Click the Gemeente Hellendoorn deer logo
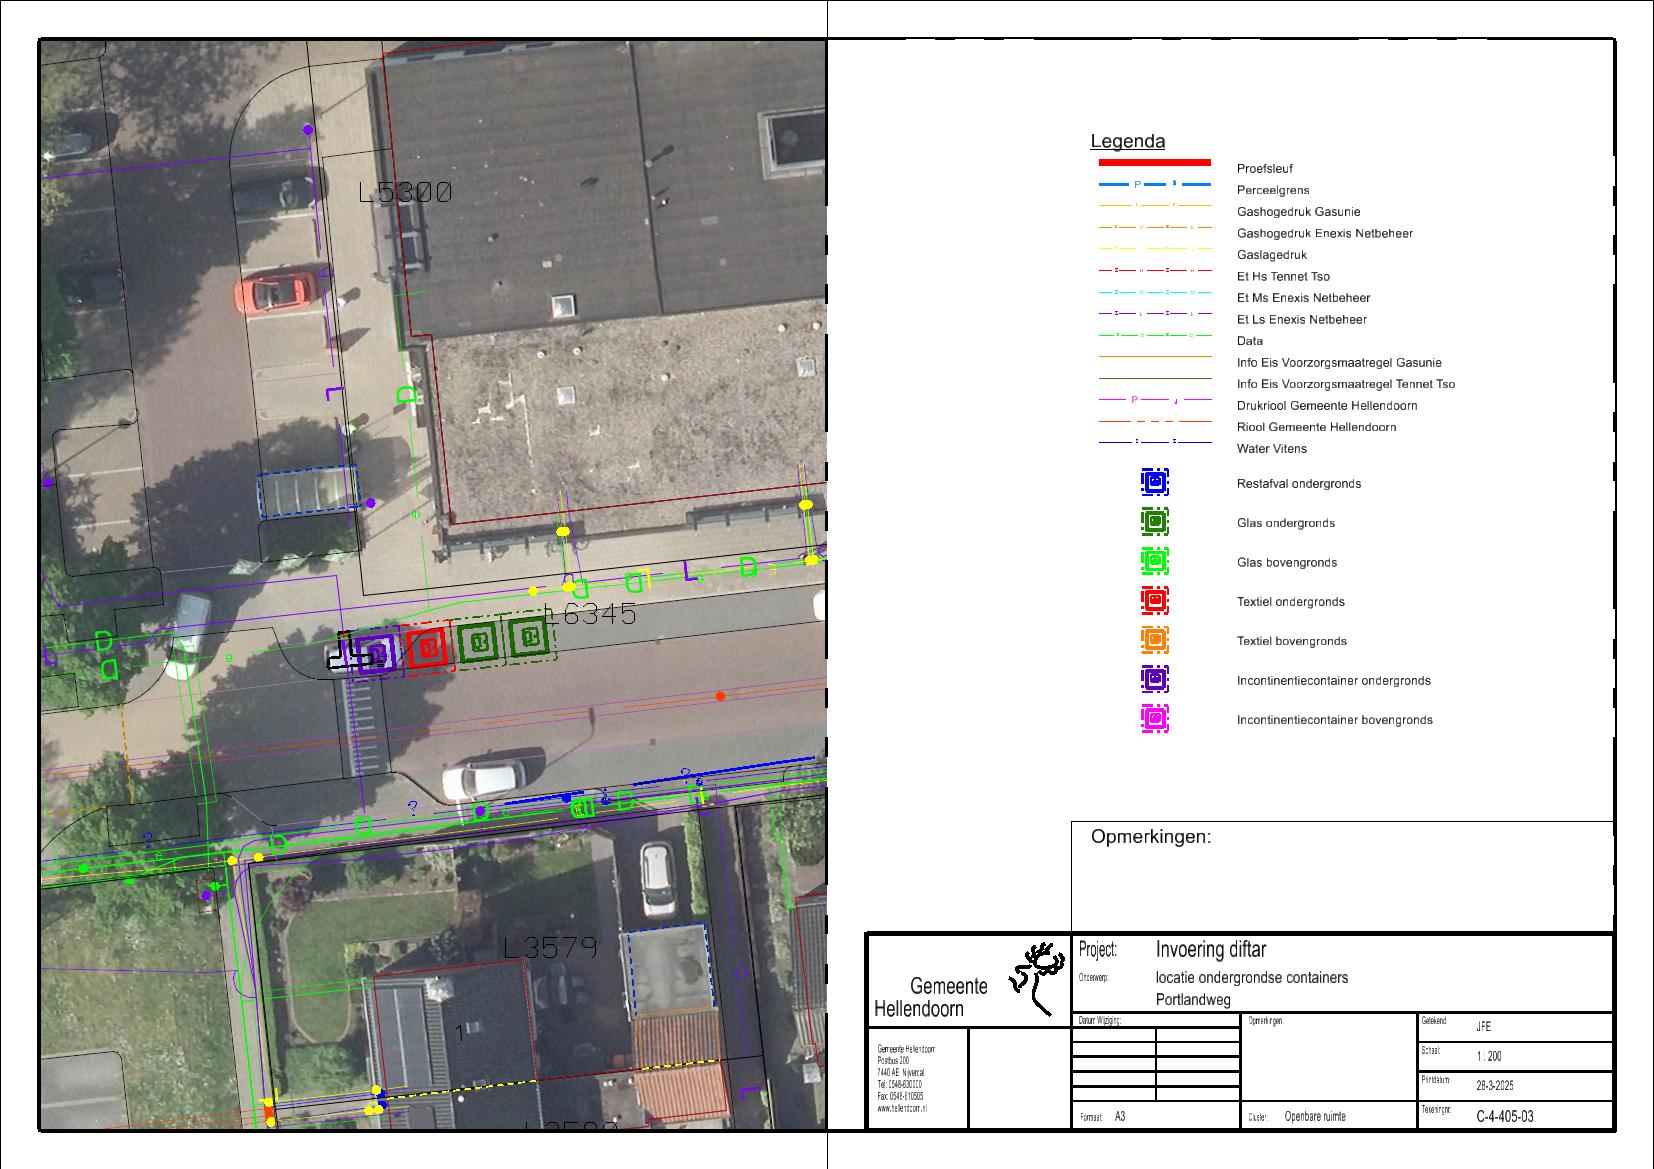 (1037, 976)
